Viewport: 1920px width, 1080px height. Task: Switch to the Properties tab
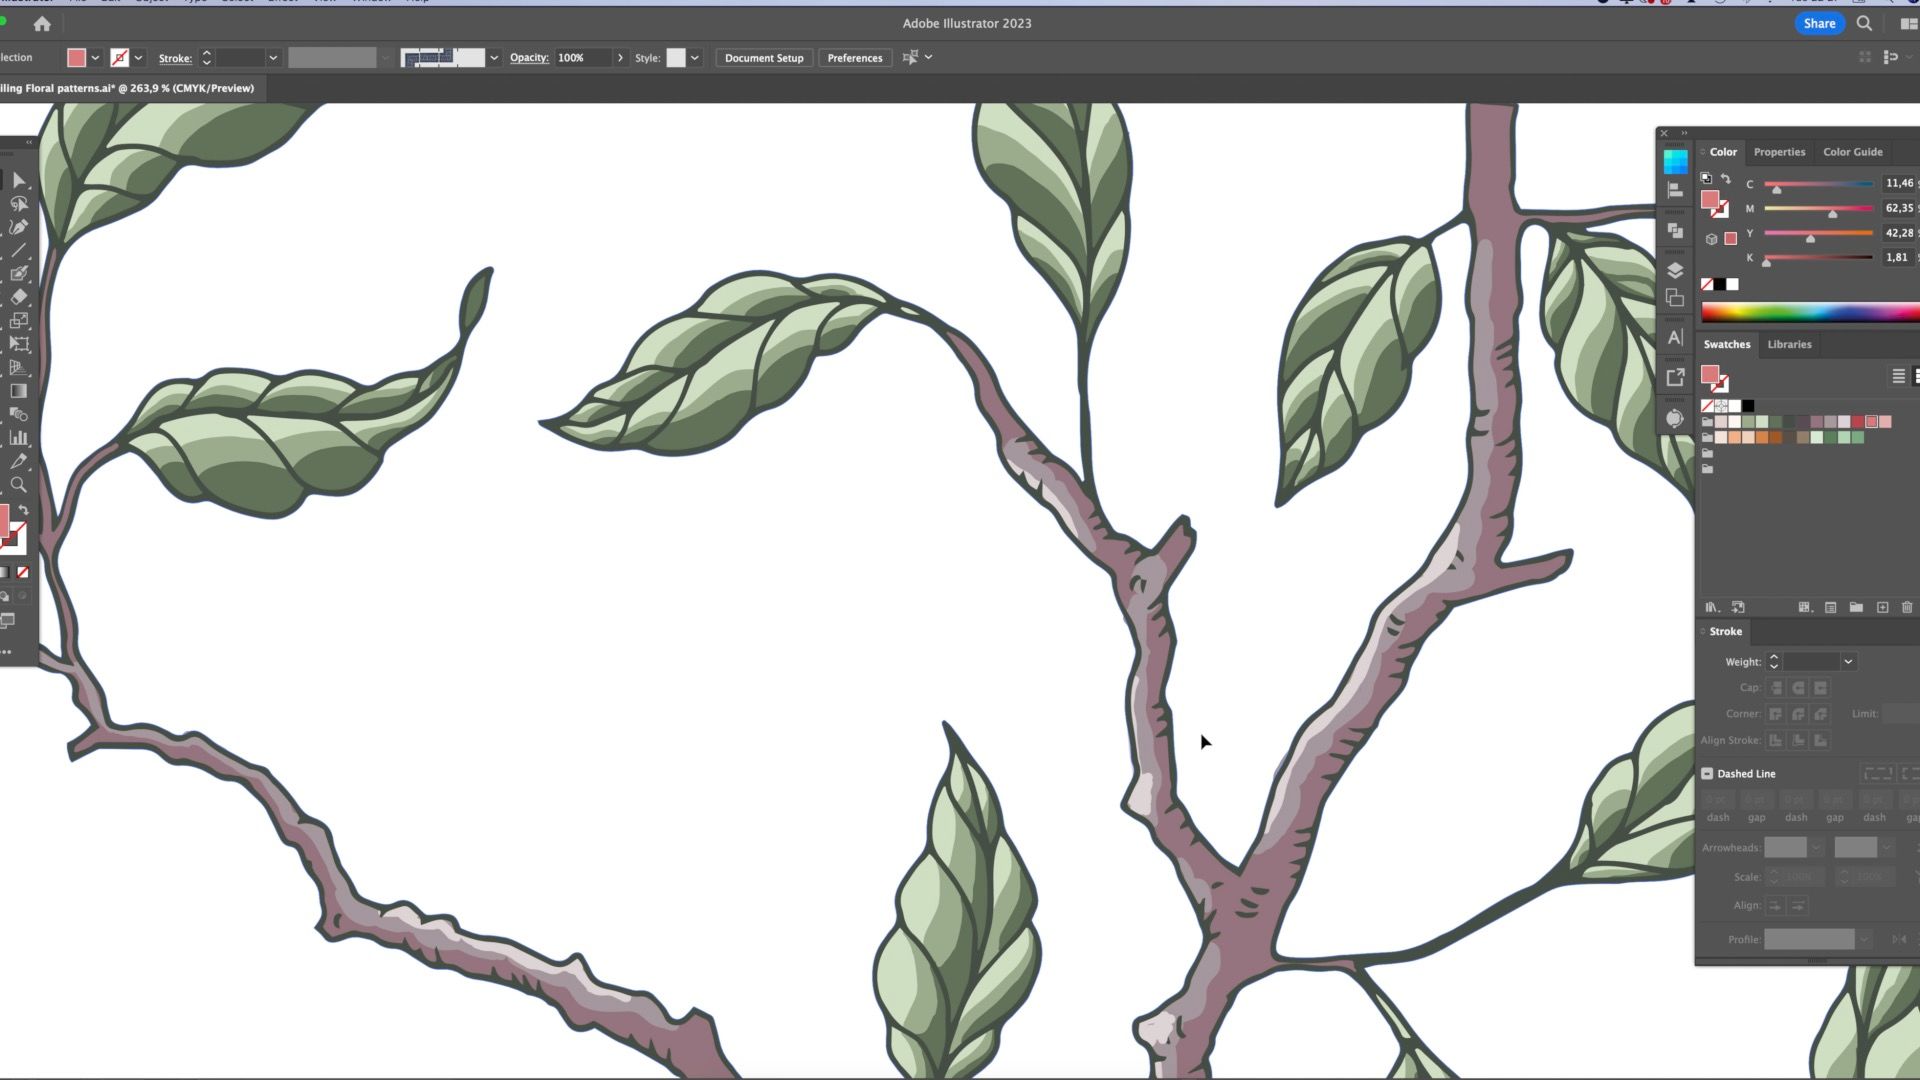pyautogui.click(x=1779, y=152)
